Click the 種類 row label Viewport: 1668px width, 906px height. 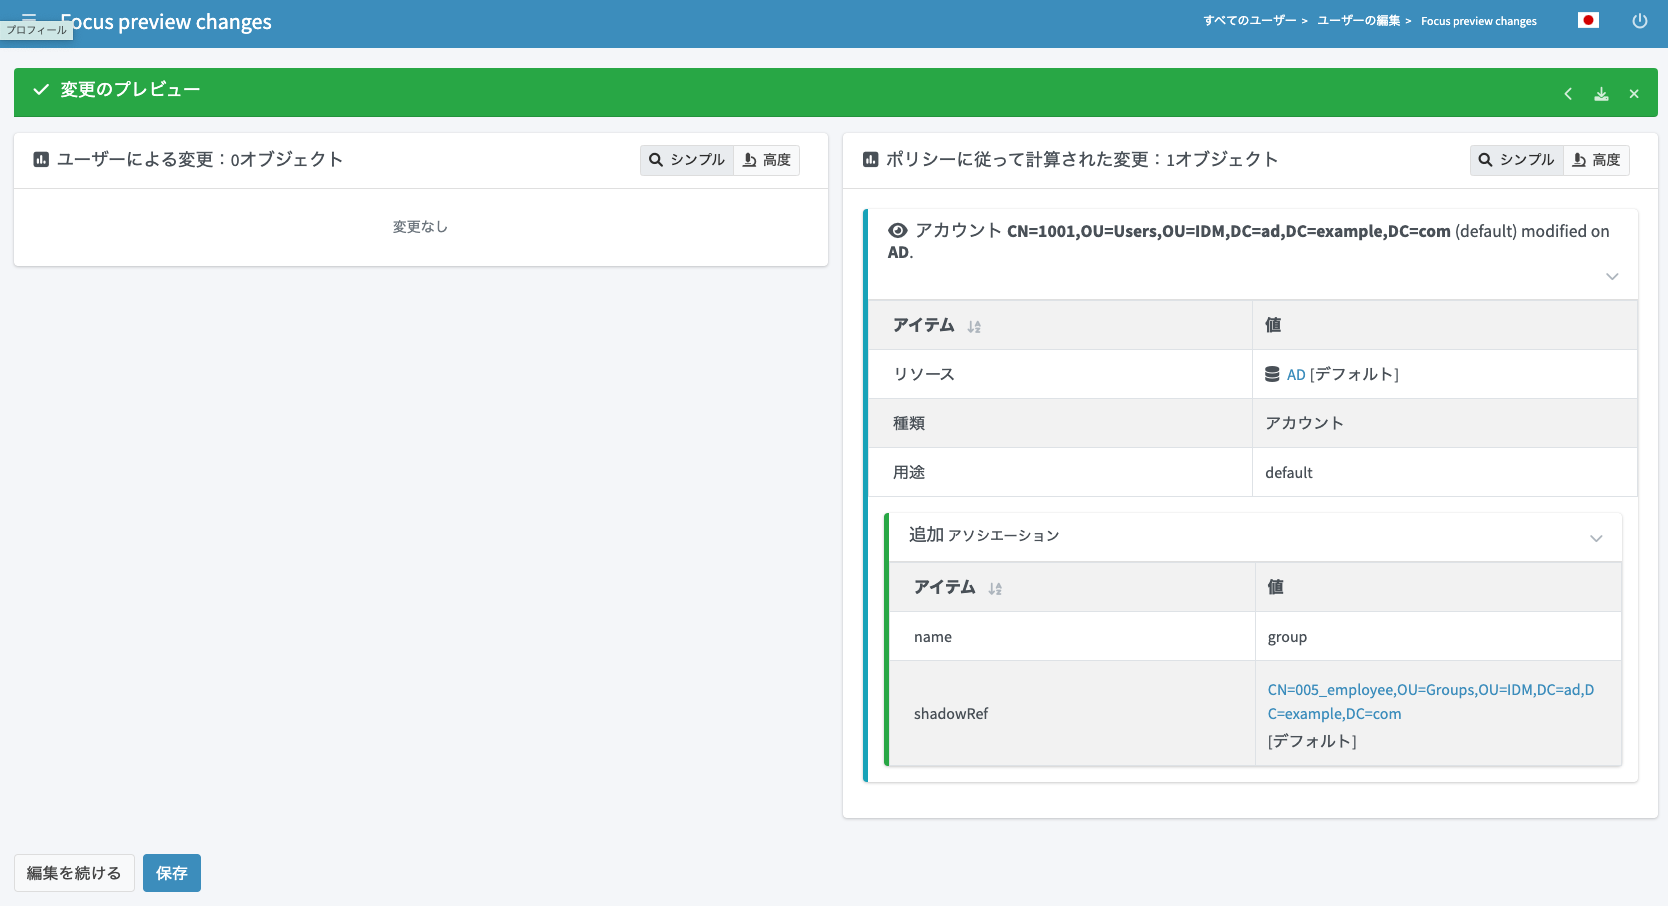(909, 423)
